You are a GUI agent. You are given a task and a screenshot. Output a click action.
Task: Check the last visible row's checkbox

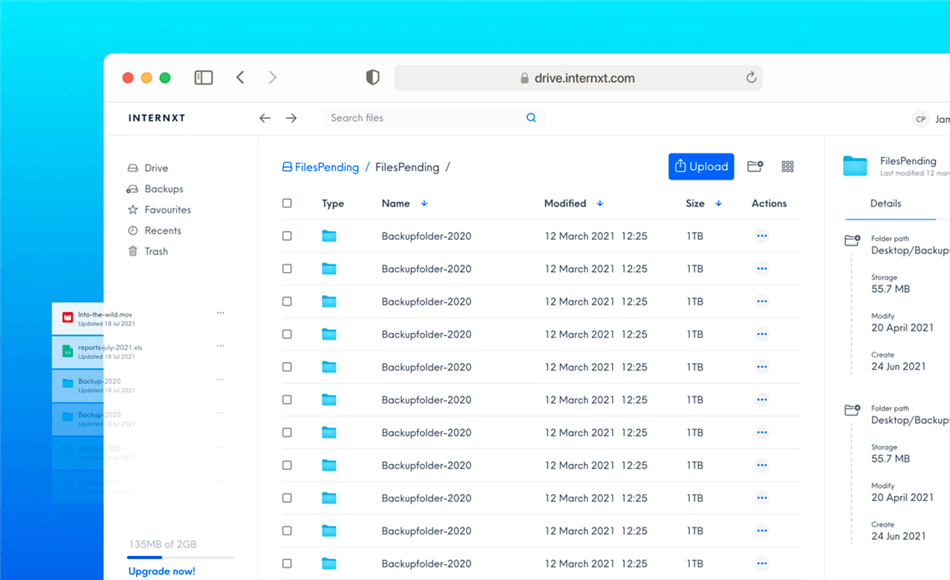point(287,563)
